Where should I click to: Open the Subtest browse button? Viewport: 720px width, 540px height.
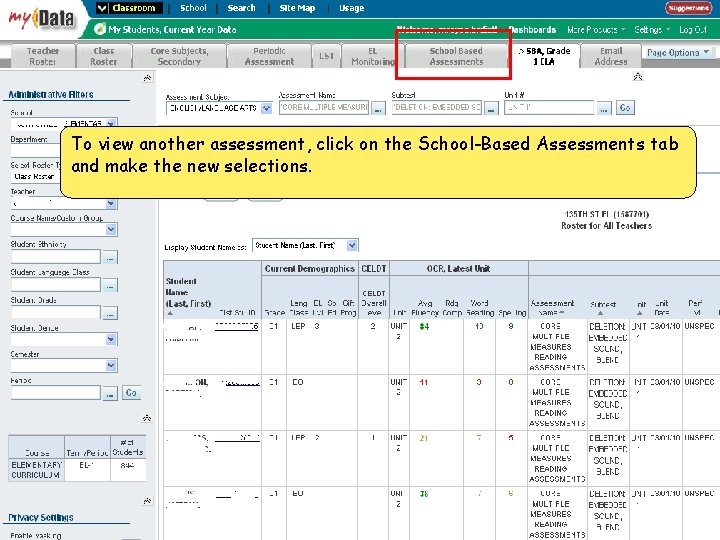(491, 109)
